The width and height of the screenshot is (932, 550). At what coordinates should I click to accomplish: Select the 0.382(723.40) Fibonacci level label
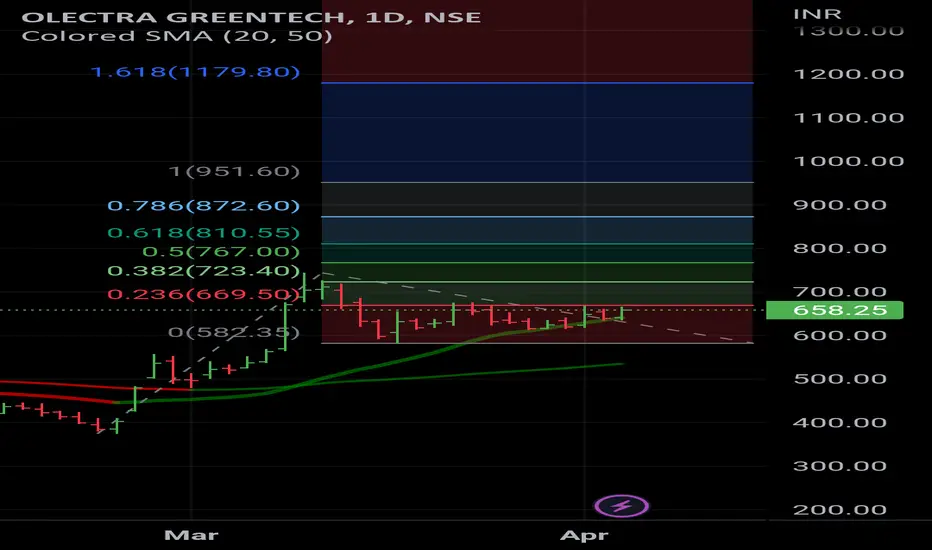(x=203, y=271)
